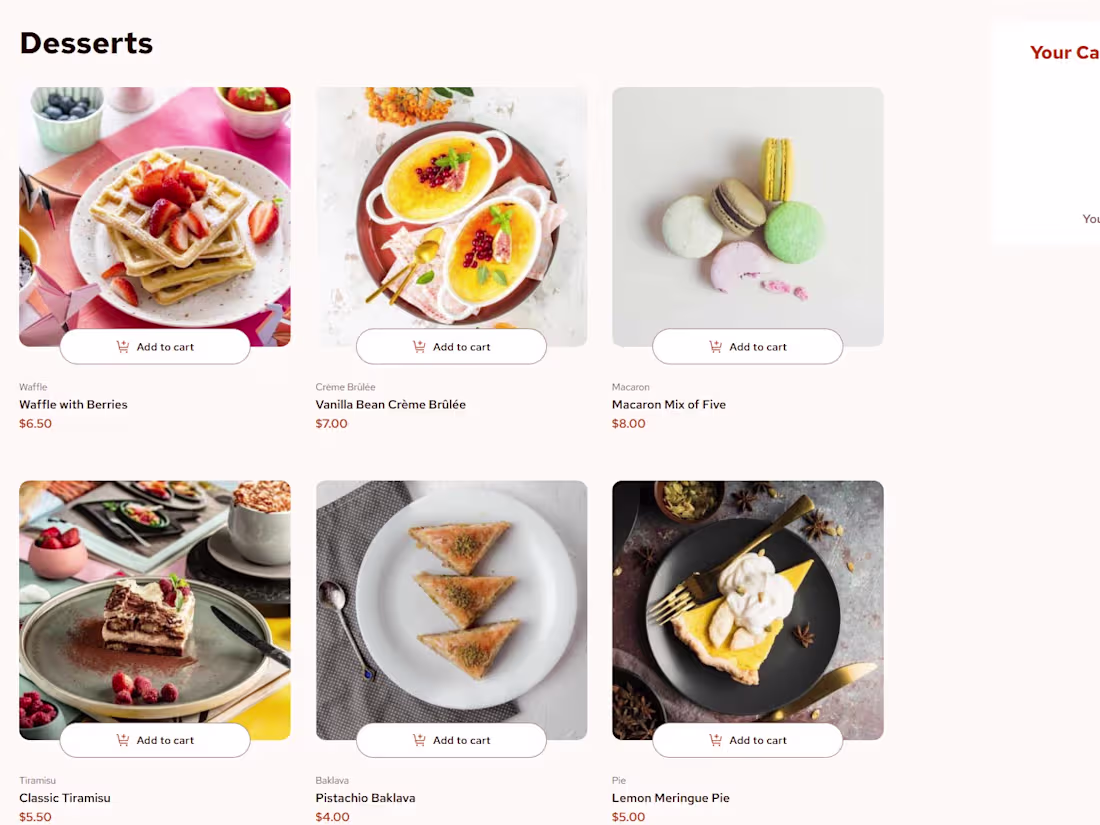Add Waffle with Berries to cart

155,346
